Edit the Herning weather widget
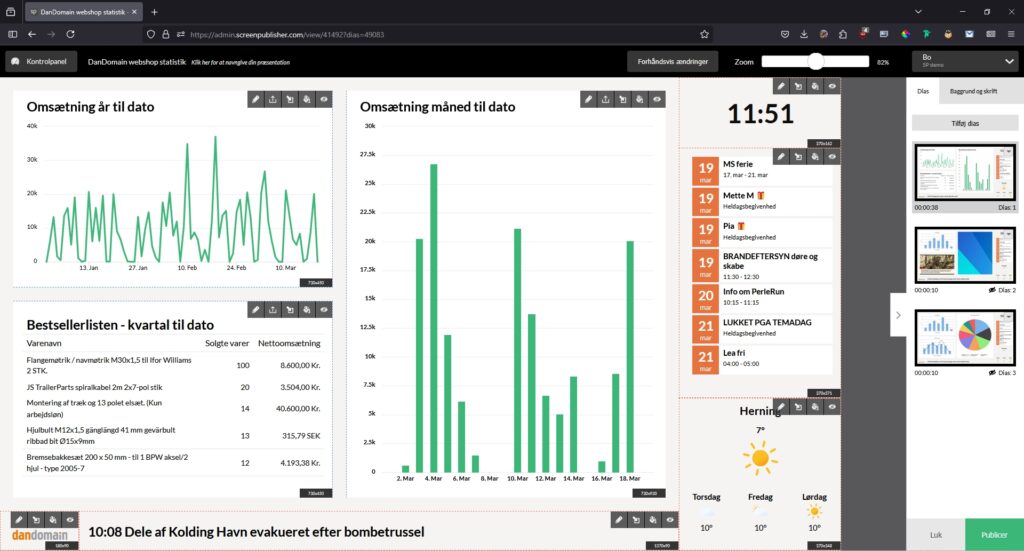This screenshot has height=551, width=1024. tap(781, 407)
